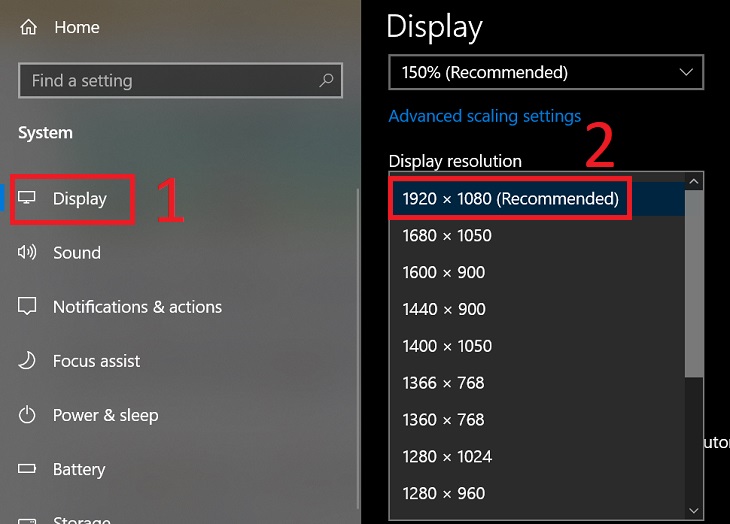Click the search magnifier icon
The width and height of the screenshot is (730, 524).
pyautogui.click(x=326, y=80)
